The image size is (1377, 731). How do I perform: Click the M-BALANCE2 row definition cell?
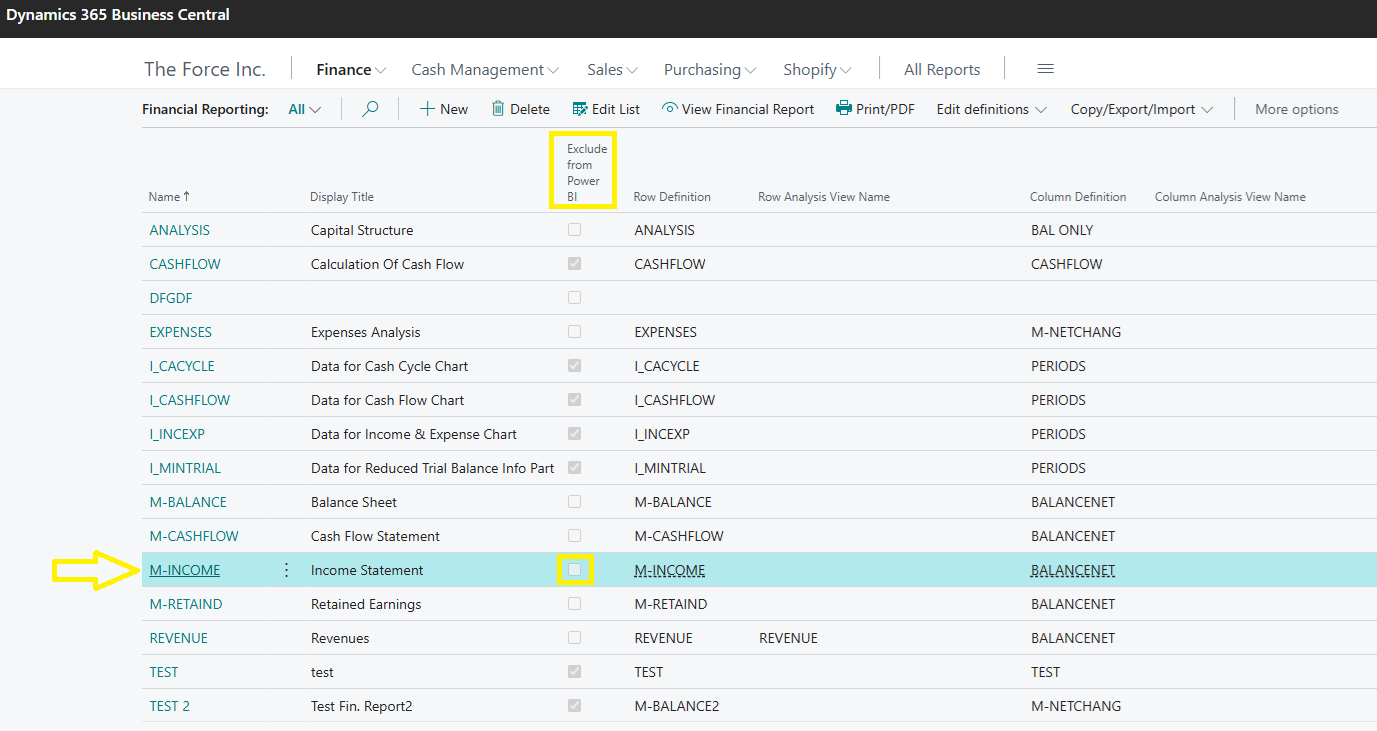[677, 706]
